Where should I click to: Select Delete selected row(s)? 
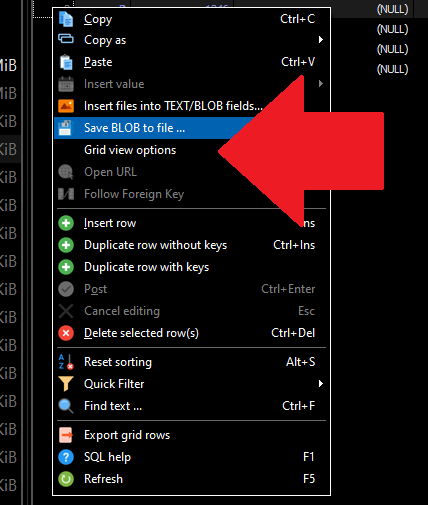pos(192,333)
